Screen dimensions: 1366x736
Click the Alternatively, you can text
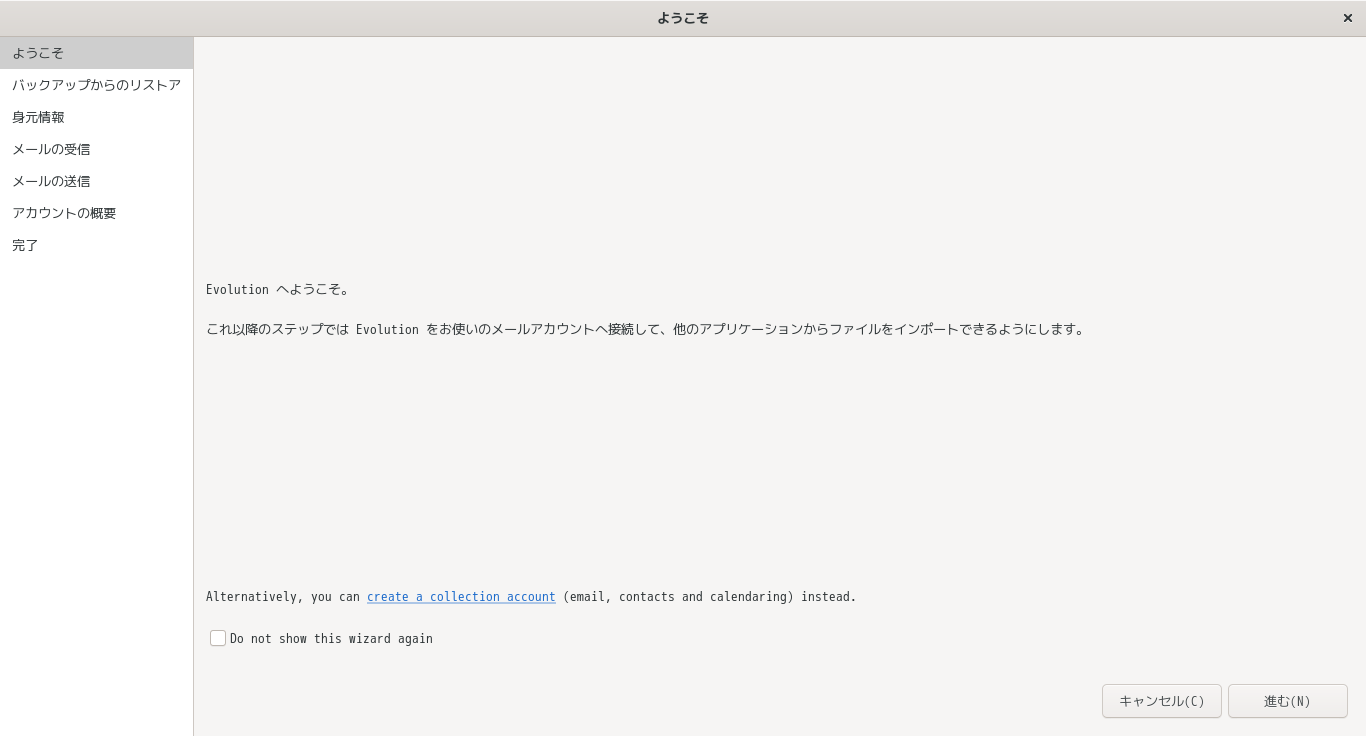[283, 597]
